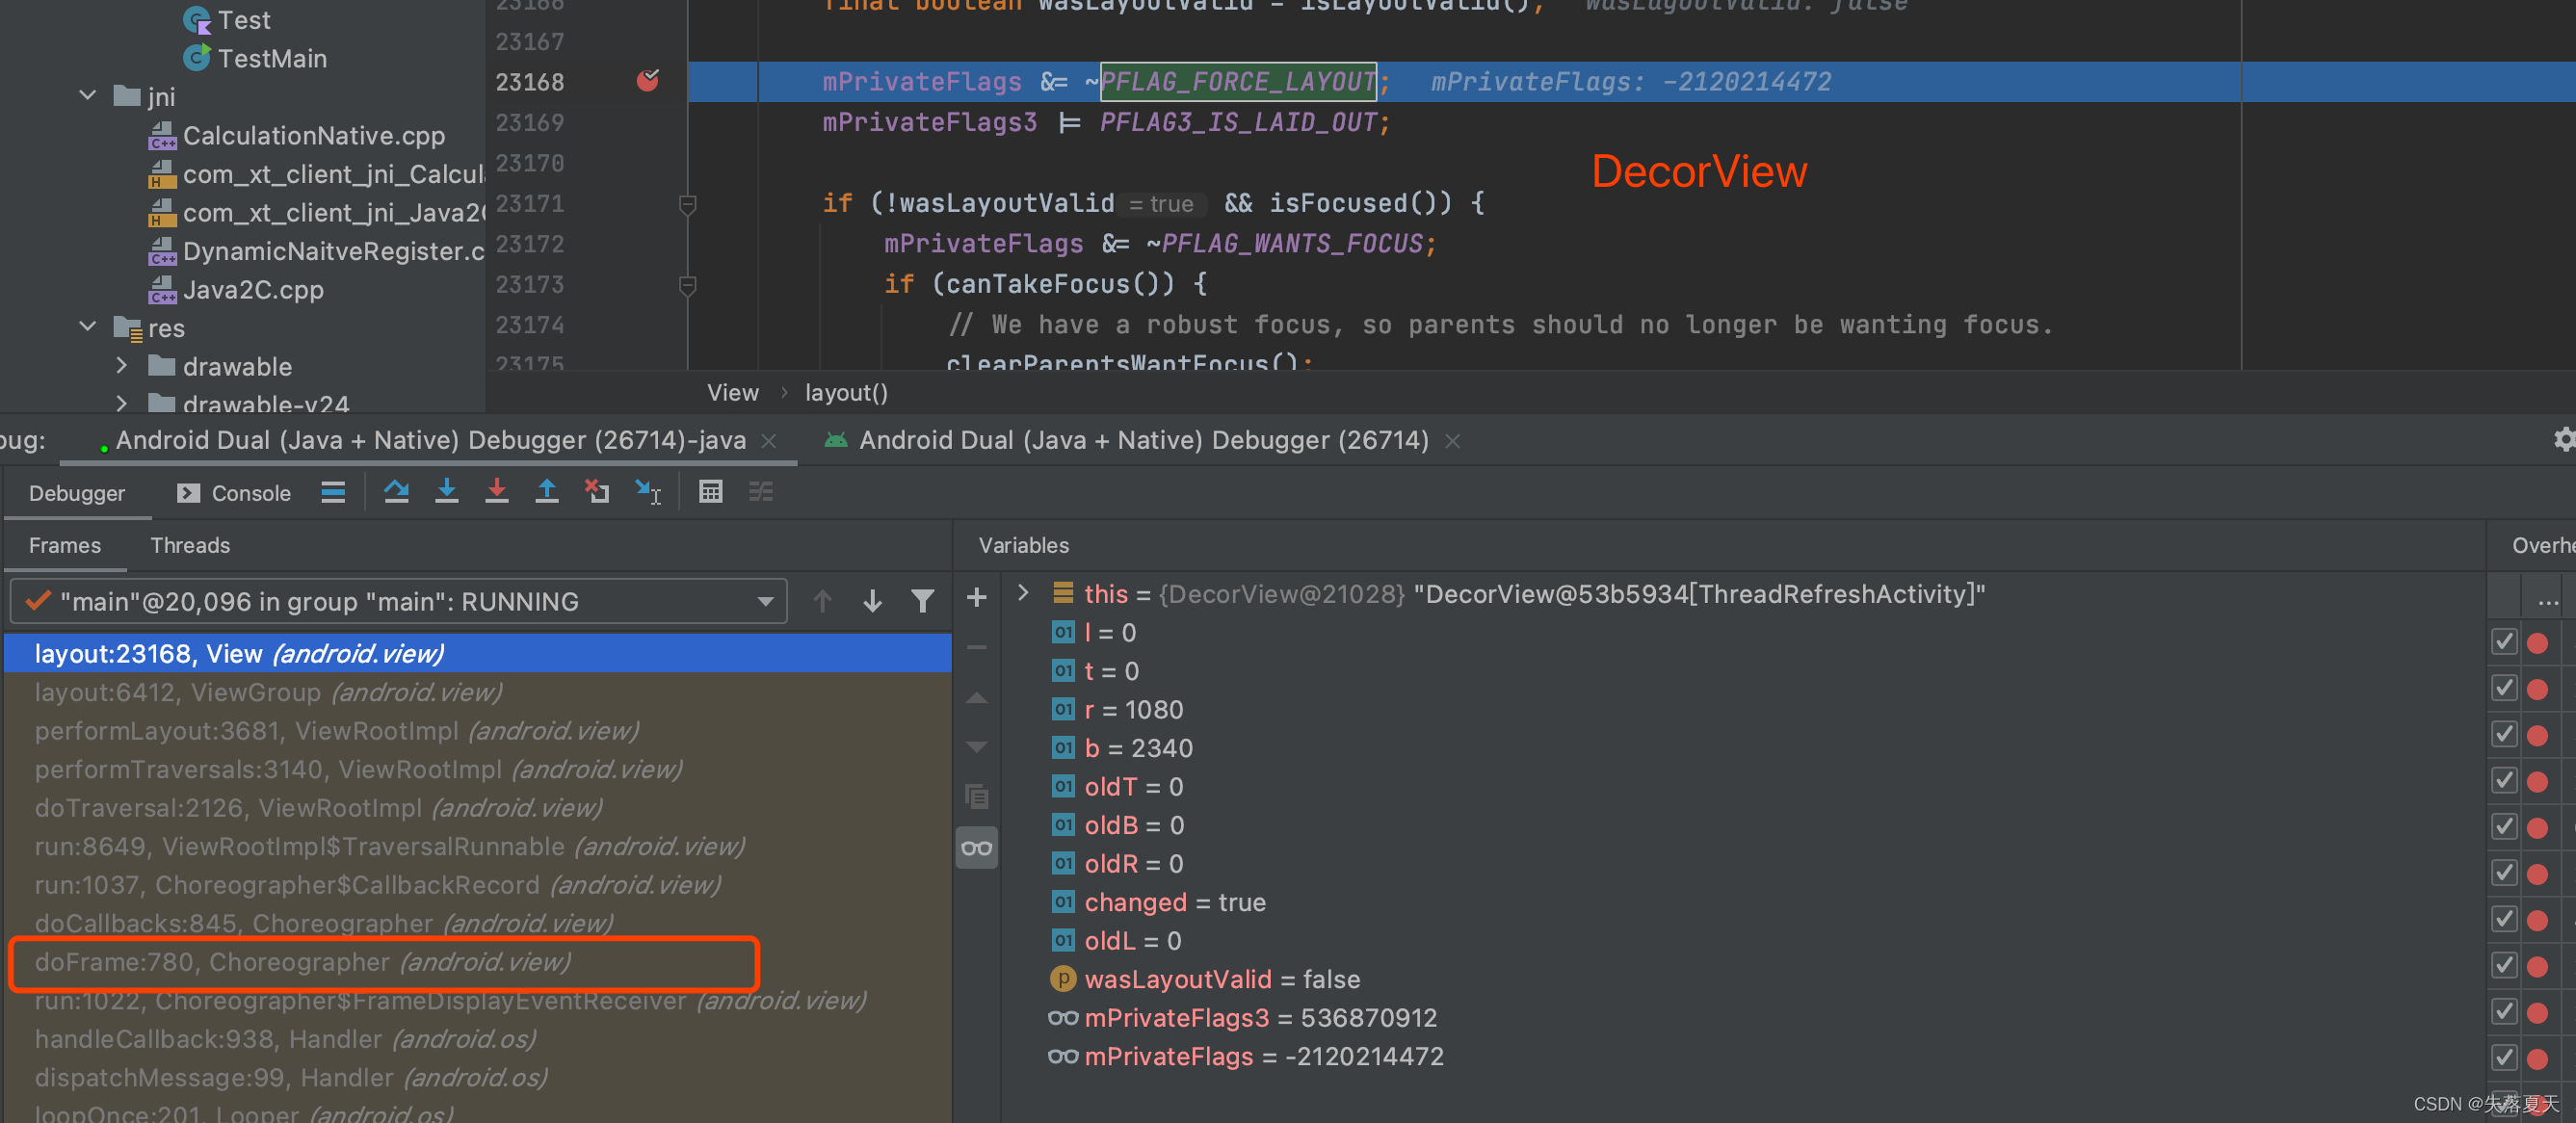Screen dimensions: 2576x1123
Task: Click the Step Out up-arrow icon
Action: tap(546, 492)
